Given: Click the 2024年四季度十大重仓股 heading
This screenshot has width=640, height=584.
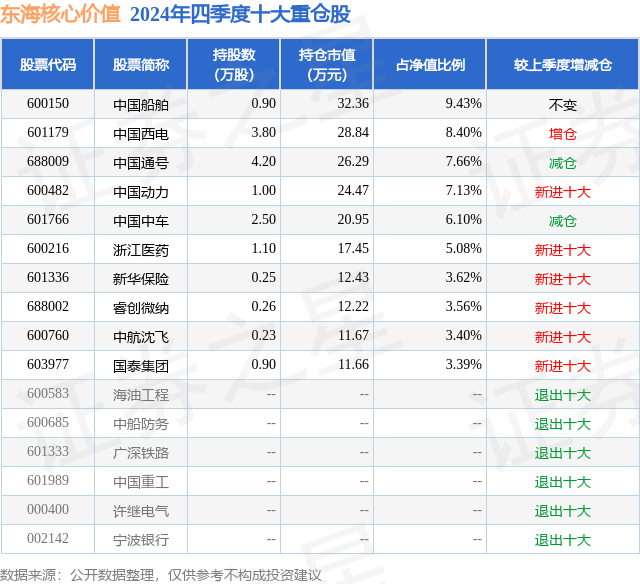Looking at the screenshot, I should (240, 14).
